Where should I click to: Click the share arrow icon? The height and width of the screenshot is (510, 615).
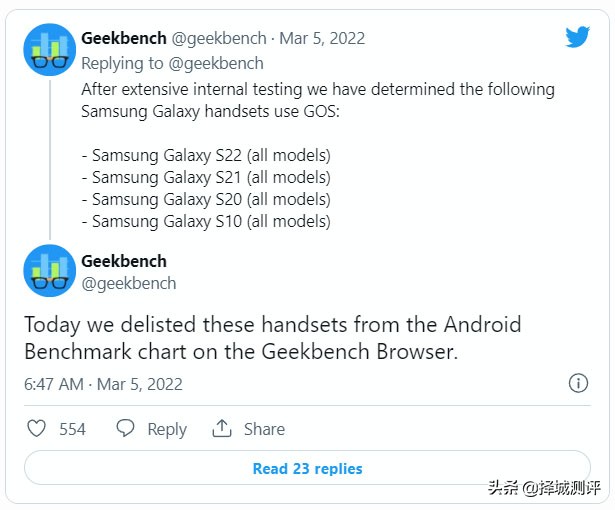click(x=222, y=429)
